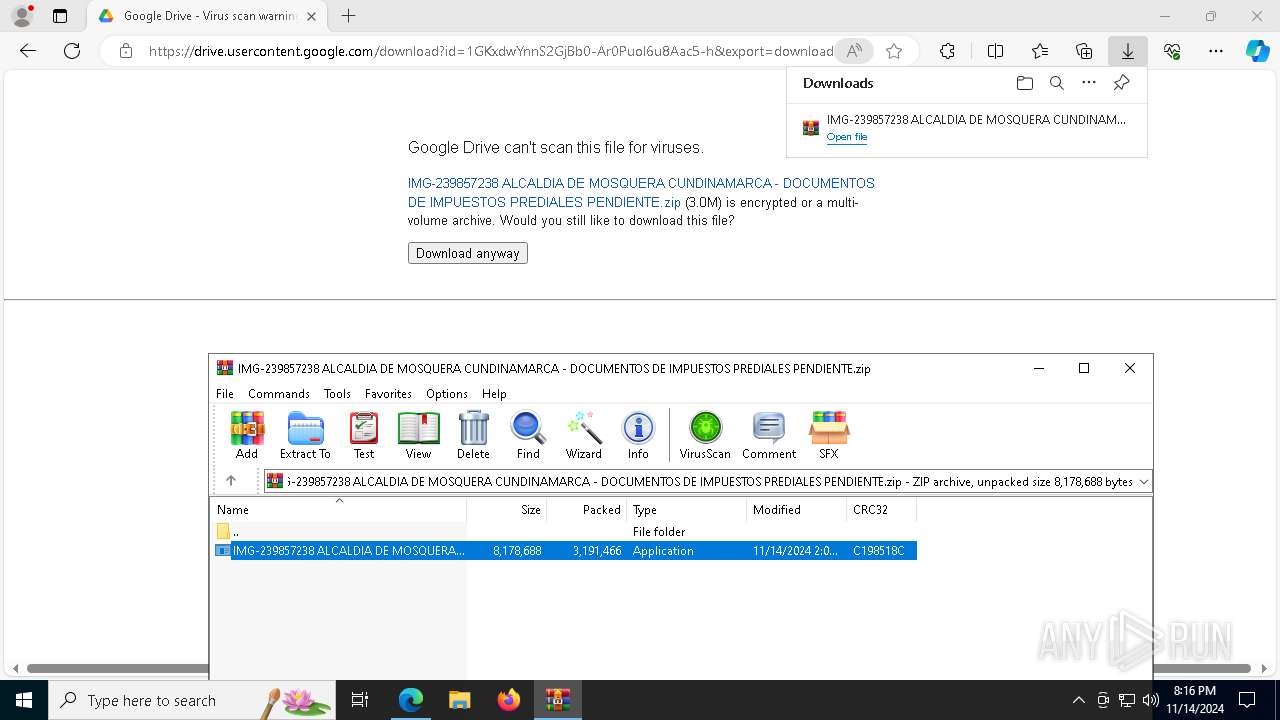Select the parent folder '..' row
Image resolution: width=1280 pixels, height=720 pixels.
(x=565, y=532)
